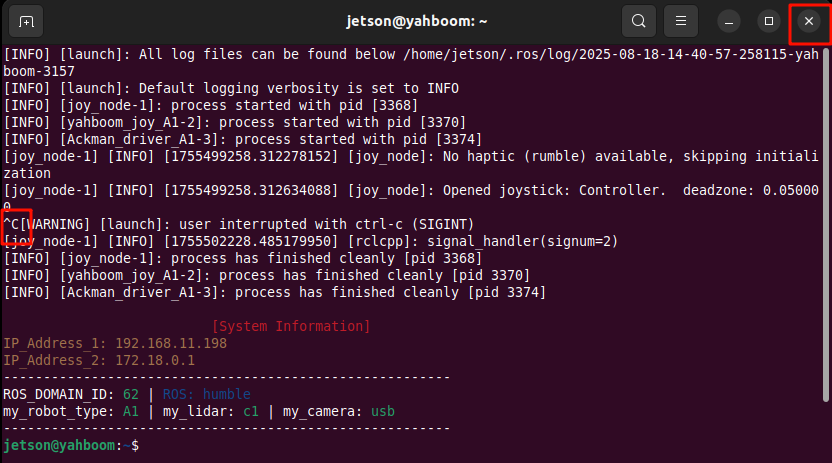Click the my_lidar value c1
Image resolution: width=832 pixels, height=463 pixels.
tap(250, 411)
